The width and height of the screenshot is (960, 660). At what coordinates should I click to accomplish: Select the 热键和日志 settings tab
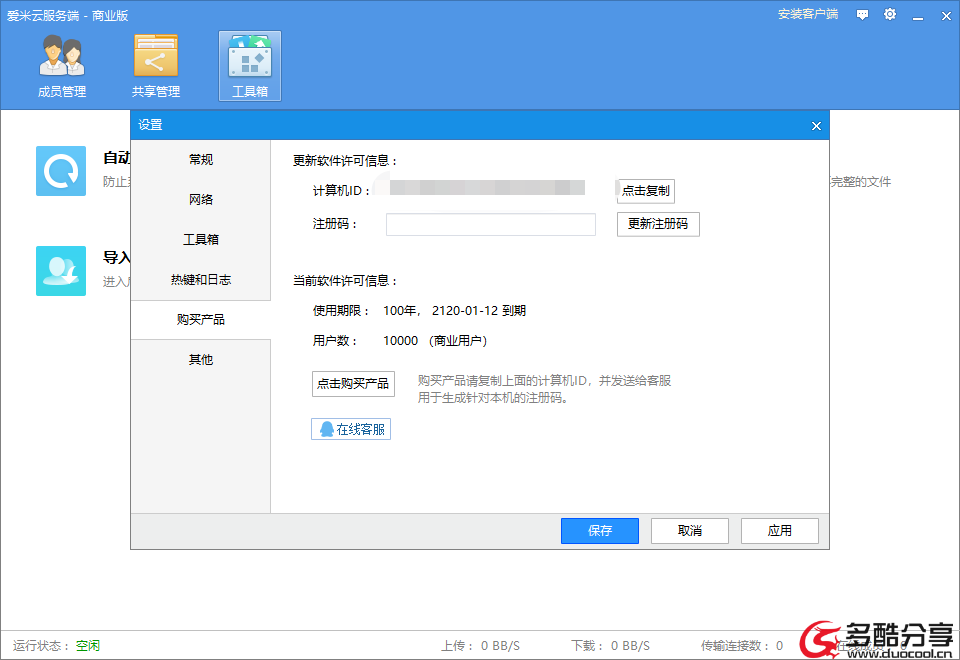coord(201,280)
